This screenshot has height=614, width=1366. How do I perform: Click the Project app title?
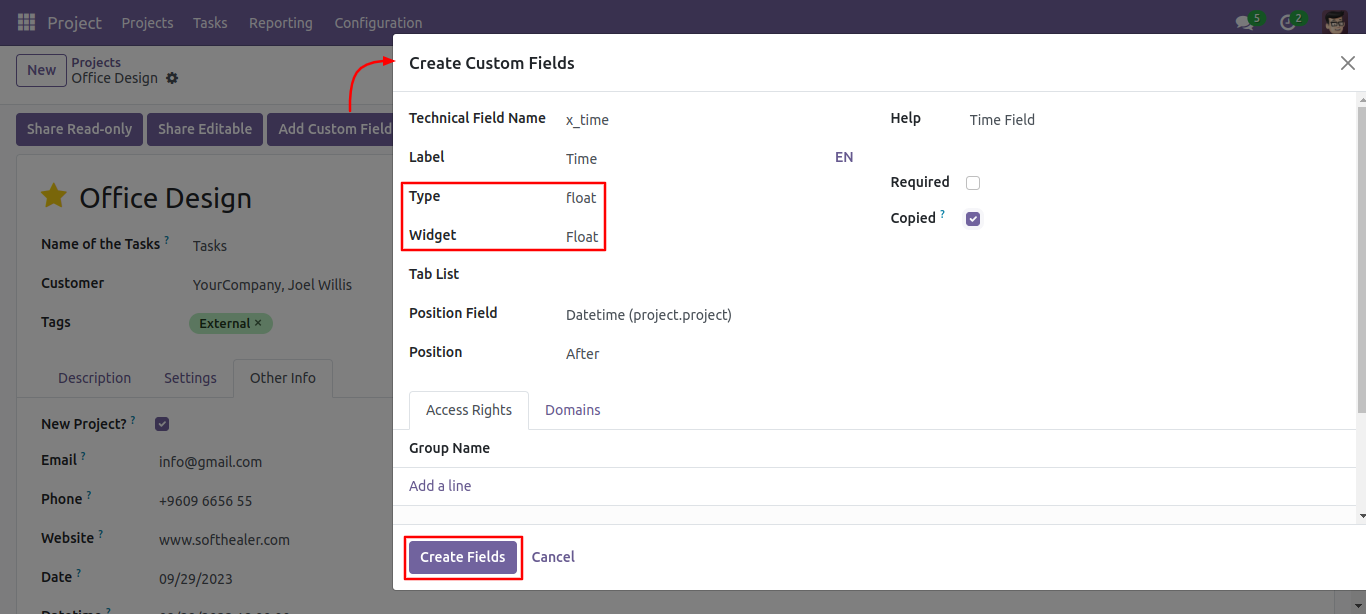[74, 22]
